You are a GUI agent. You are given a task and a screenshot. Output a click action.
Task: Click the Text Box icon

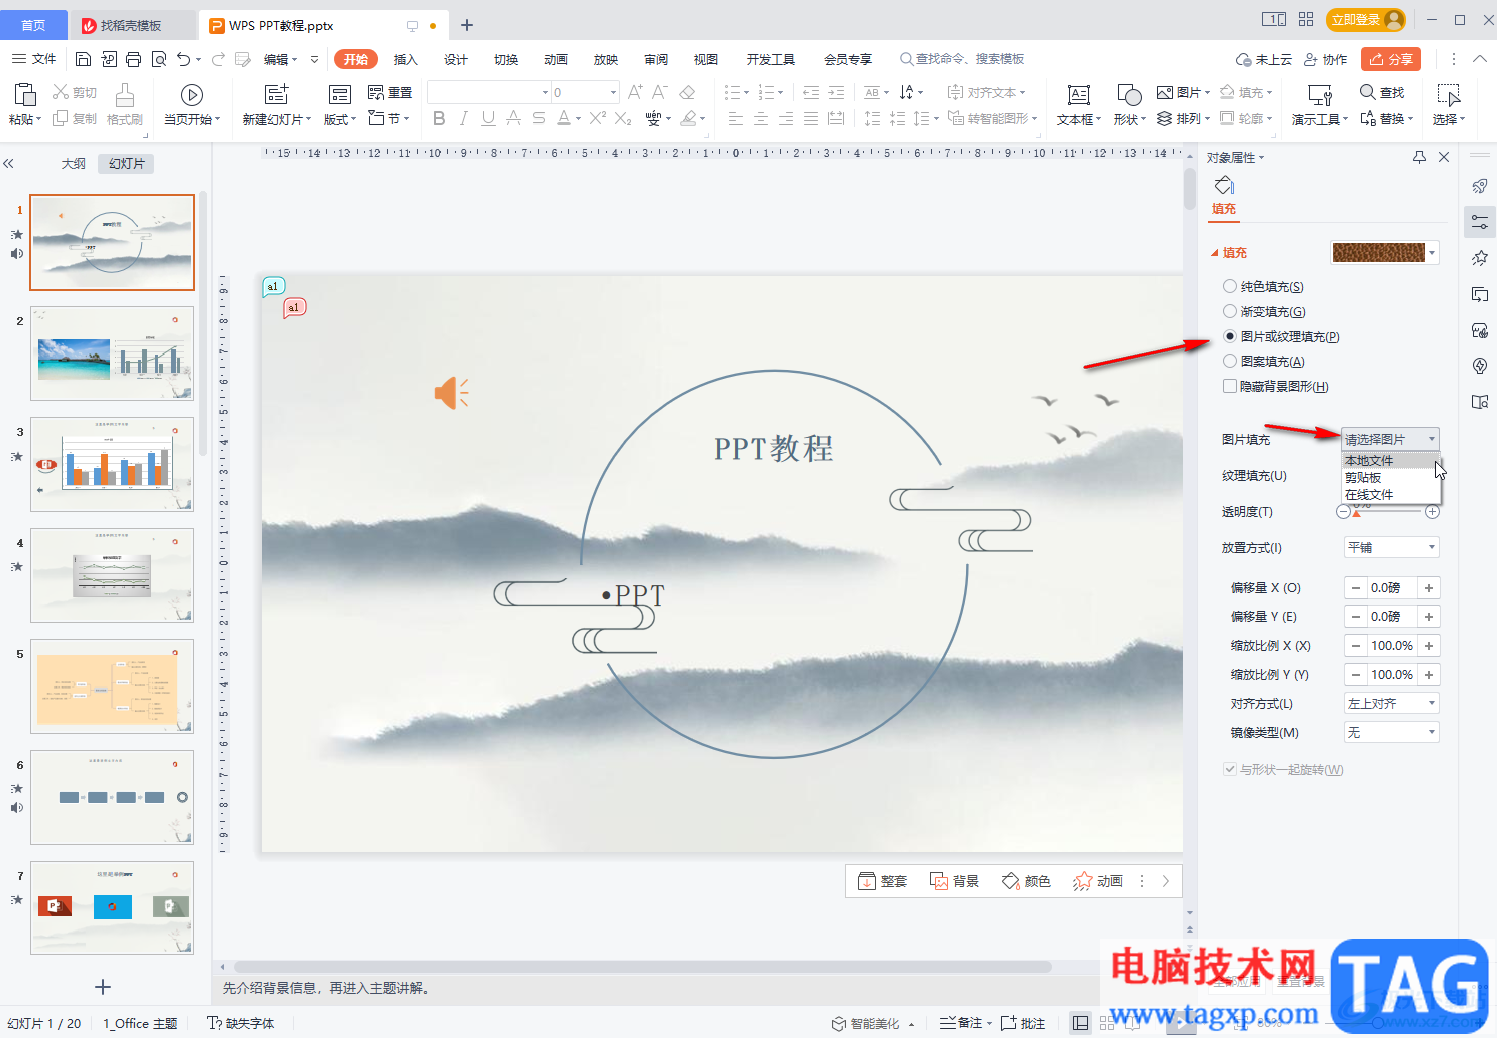(x=1078, y=95)
